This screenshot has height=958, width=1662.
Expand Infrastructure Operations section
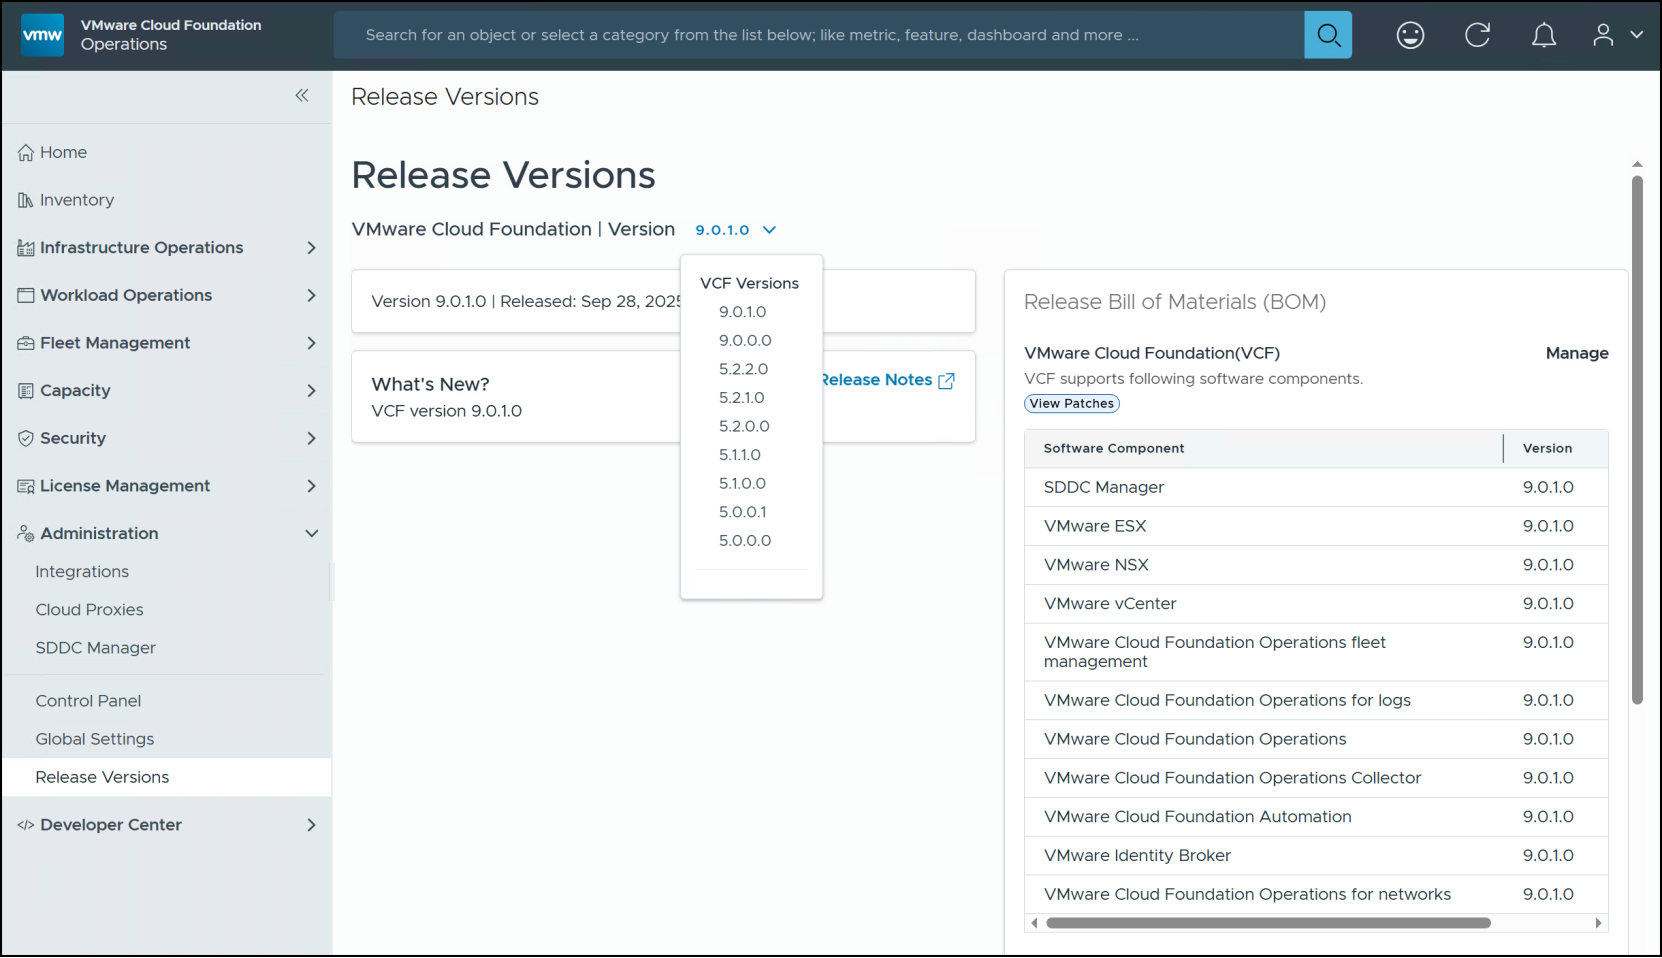coord(166,247)
